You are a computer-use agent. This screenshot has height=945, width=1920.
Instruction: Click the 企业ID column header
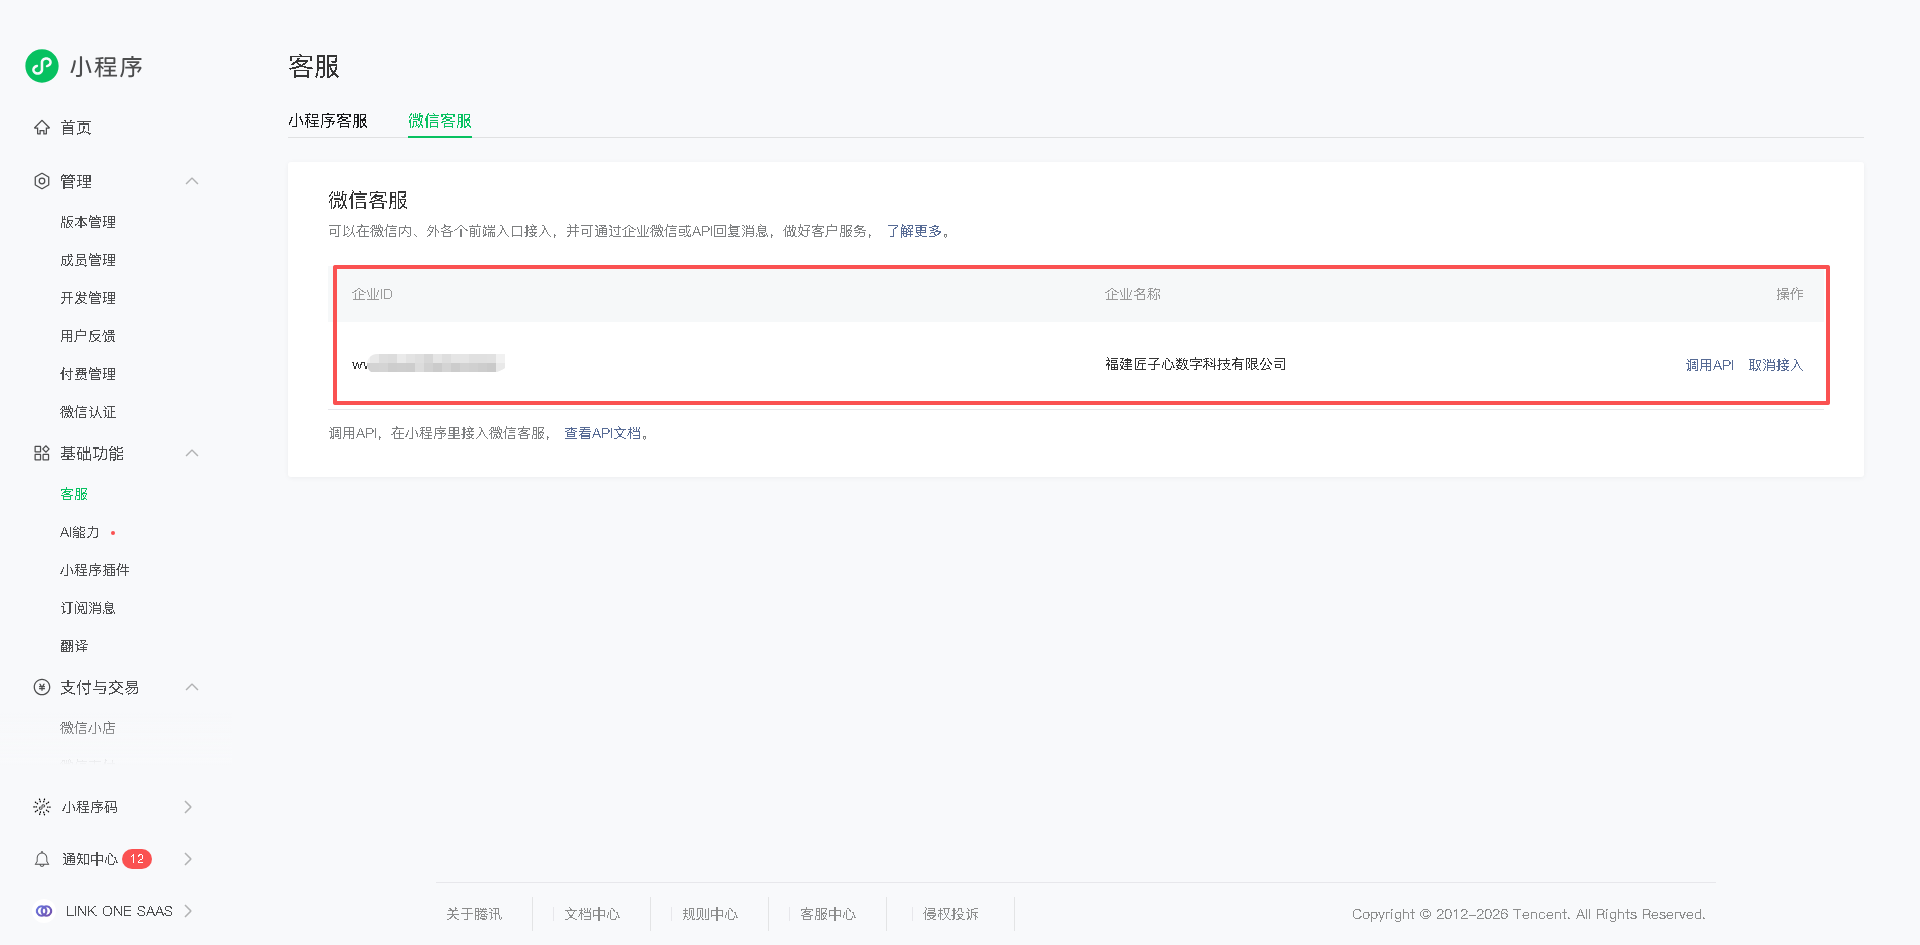point(372,294)
